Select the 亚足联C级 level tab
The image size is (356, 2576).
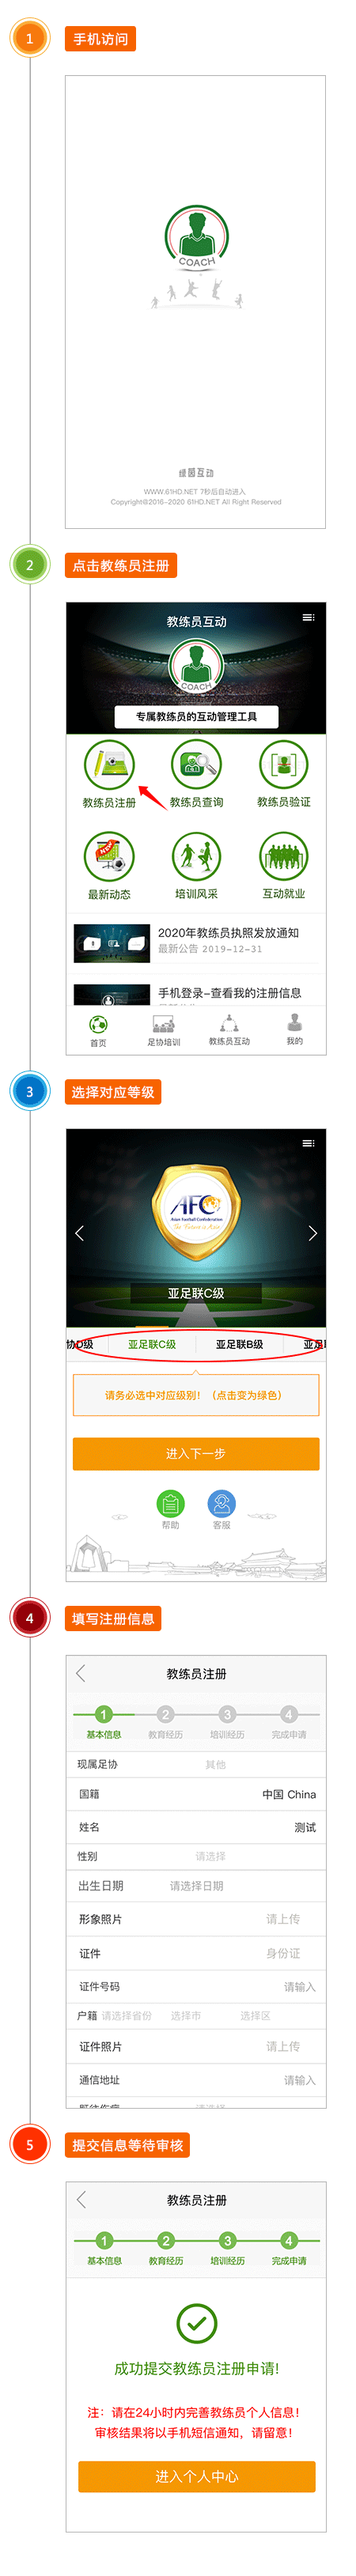[152, 1344]
